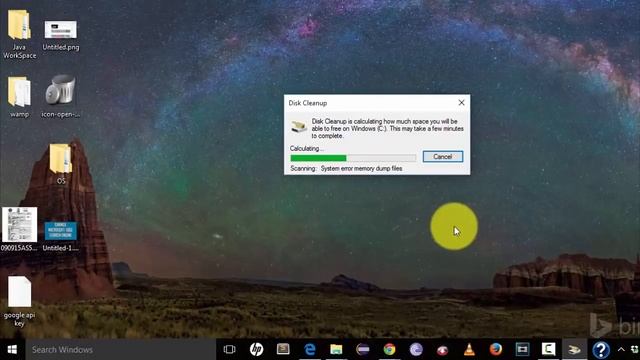Open the screen capture app on taskbar
The width and height of the screenshot is (640, 360).
[x=522, y=349]
